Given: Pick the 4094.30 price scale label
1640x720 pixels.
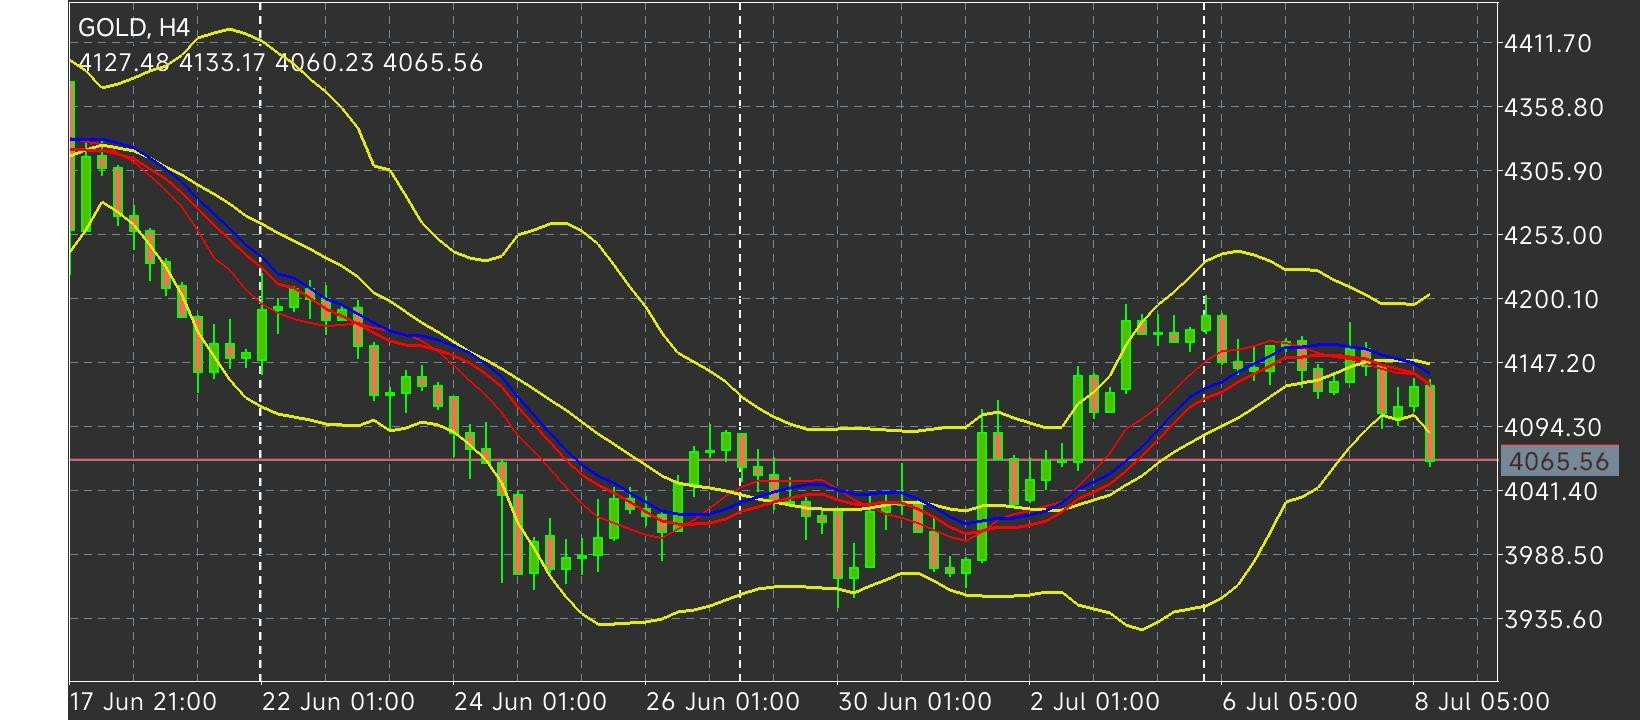Looking at the screenshot, I should [1554, 427].
